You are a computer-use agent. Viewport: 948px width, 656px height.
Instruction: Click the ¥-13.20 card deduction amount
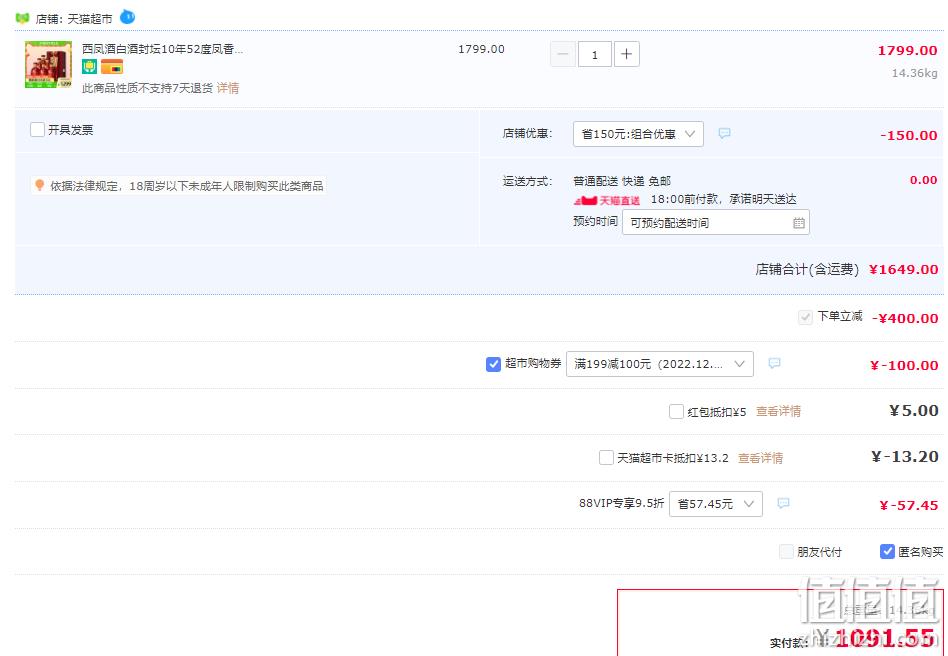(x=905, y=456)
